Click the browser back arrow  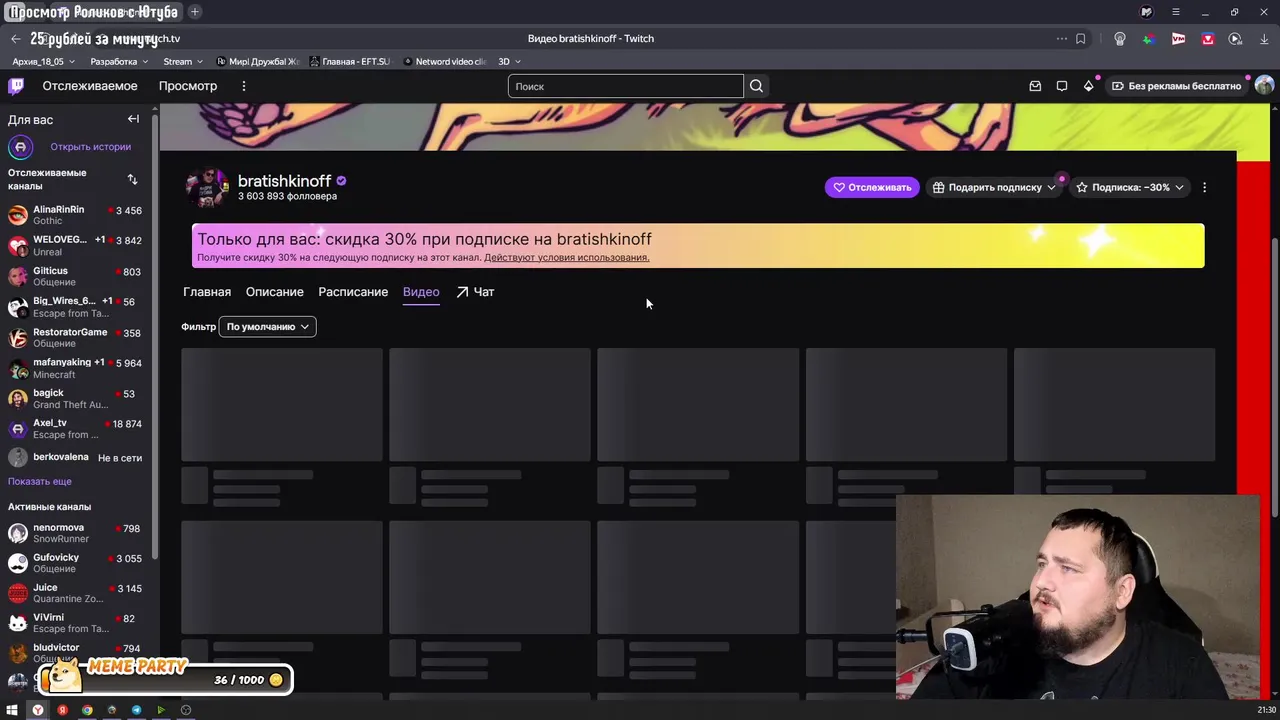[x=15, y=39]
